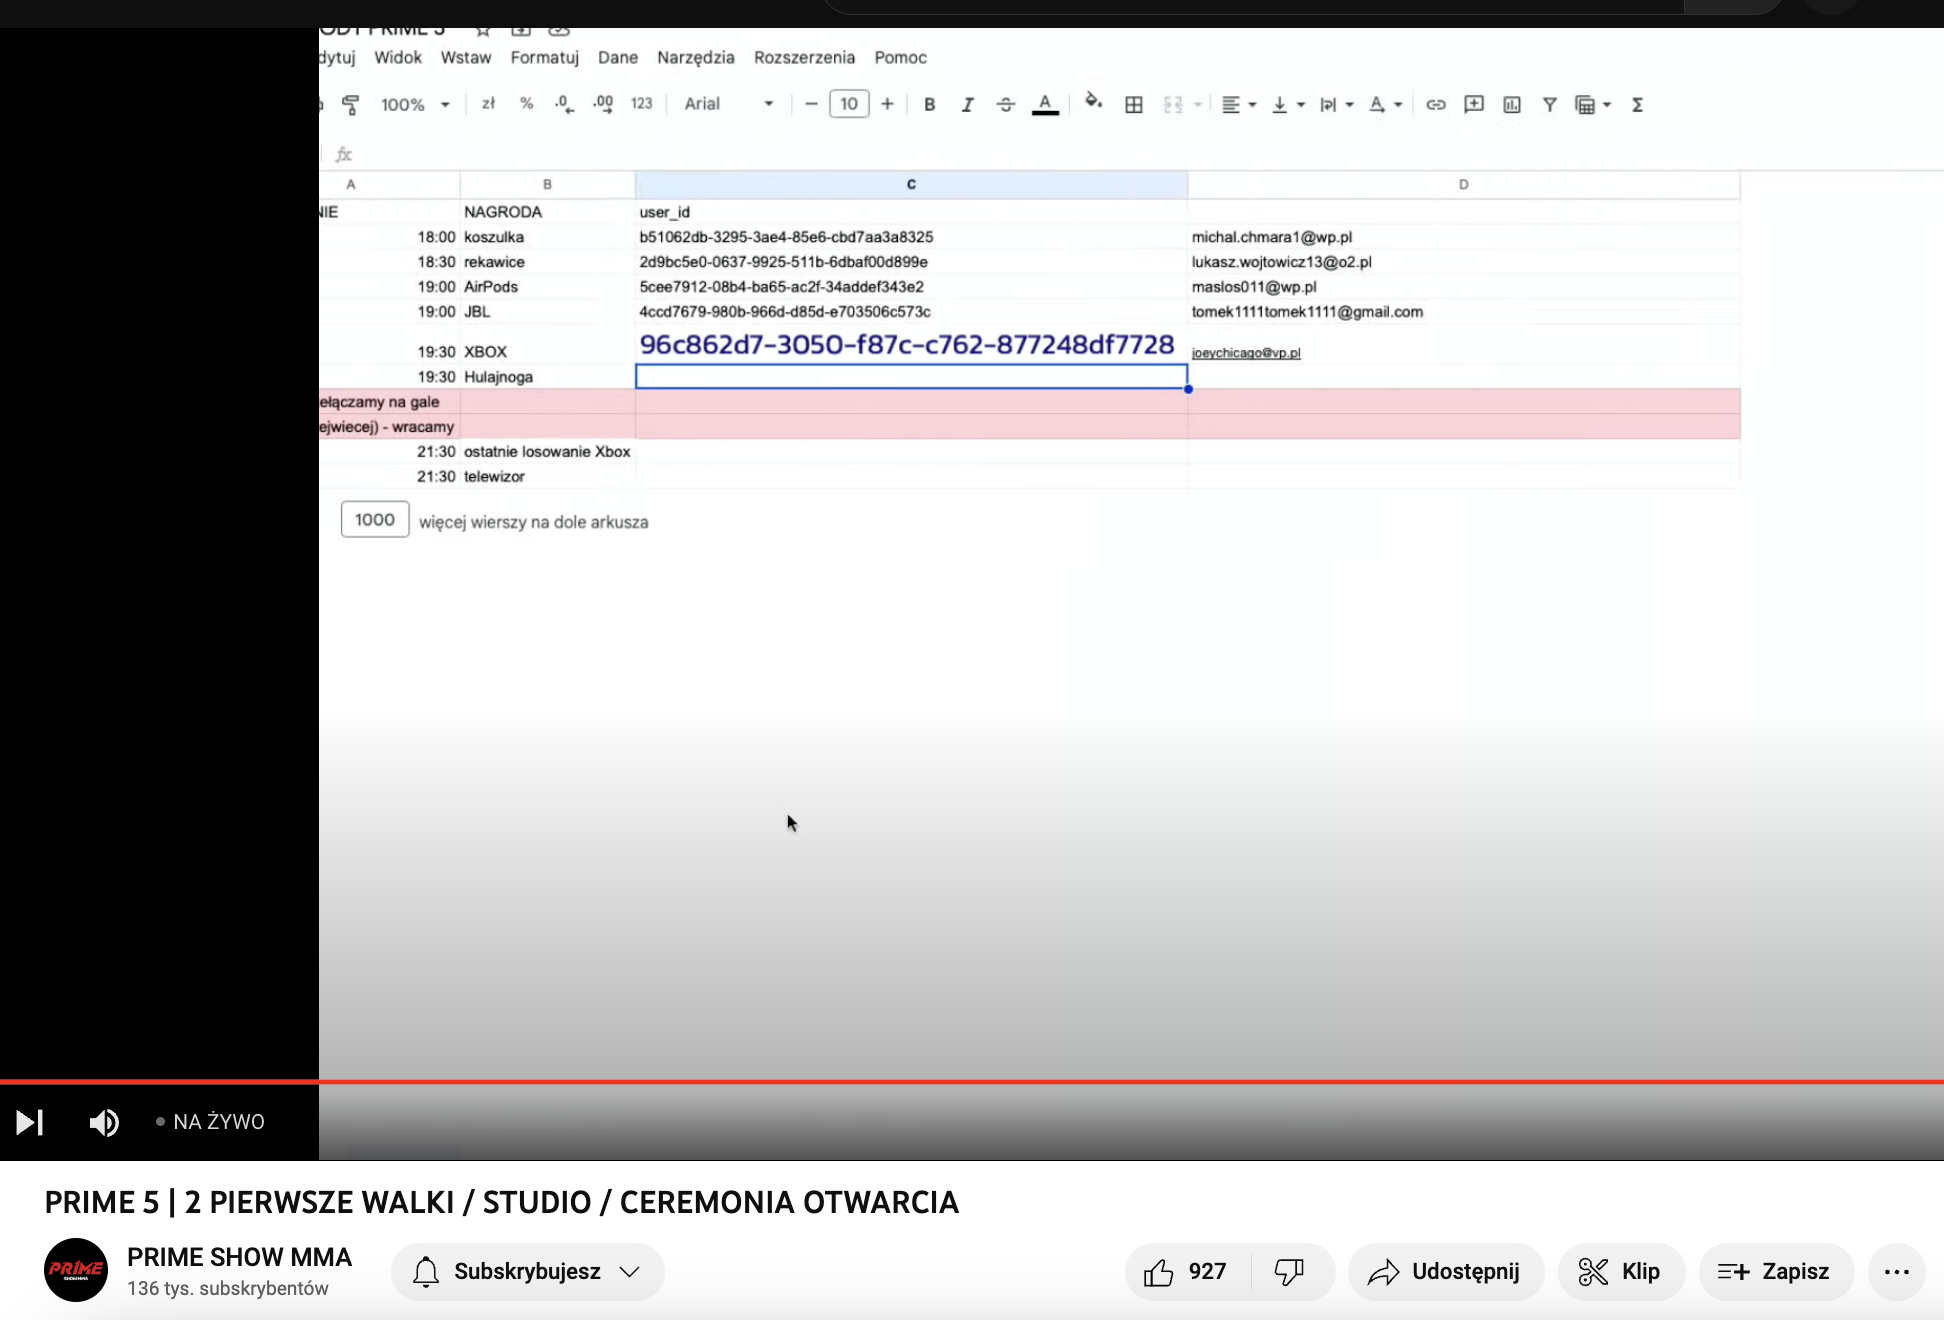Toggle bold formatting in spreadsheet toolbar
This screenshot has width=1944, height=1320.
point(929,104)
